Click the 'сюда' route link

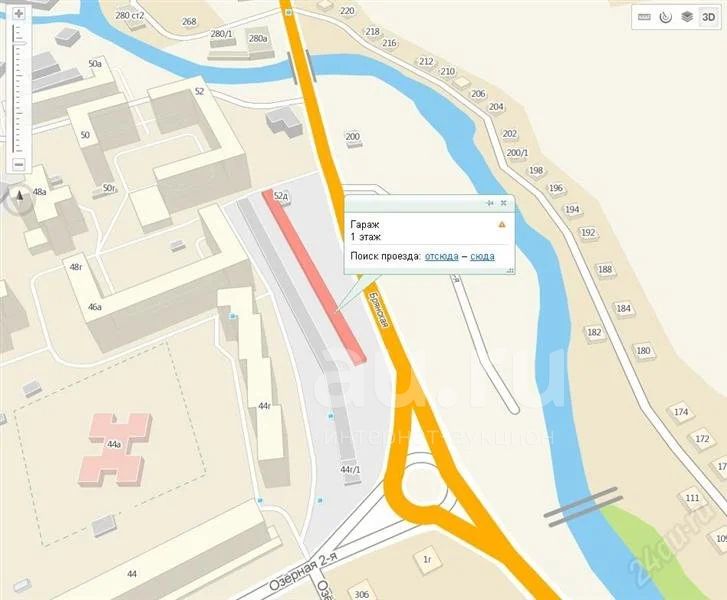coord(482,256)
